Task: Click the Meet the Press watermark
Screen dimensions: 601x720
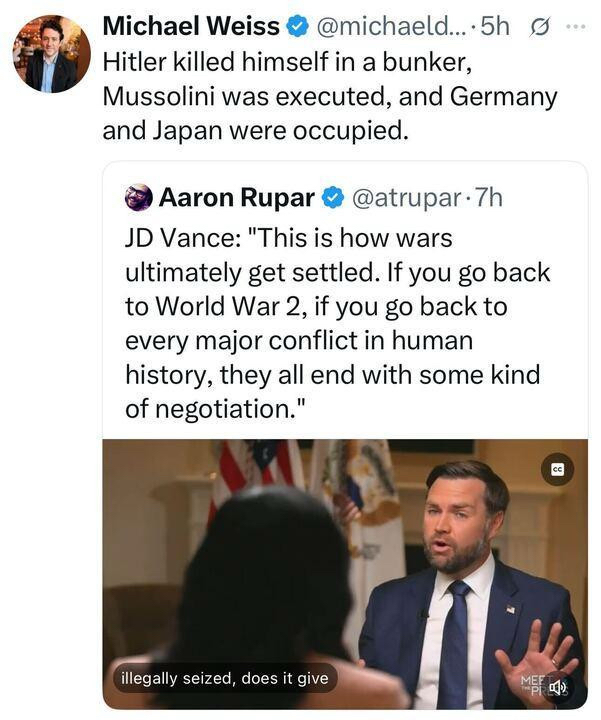Action: [533, 685]
